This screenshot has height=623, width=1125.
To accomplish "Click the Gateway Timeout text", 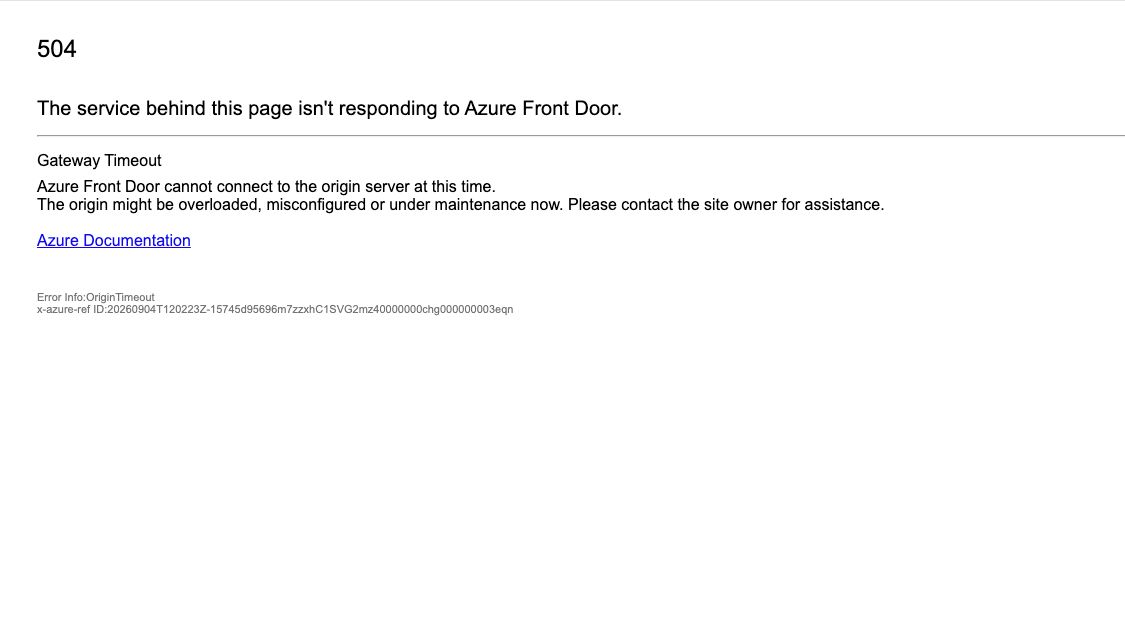I will (99, 161).
